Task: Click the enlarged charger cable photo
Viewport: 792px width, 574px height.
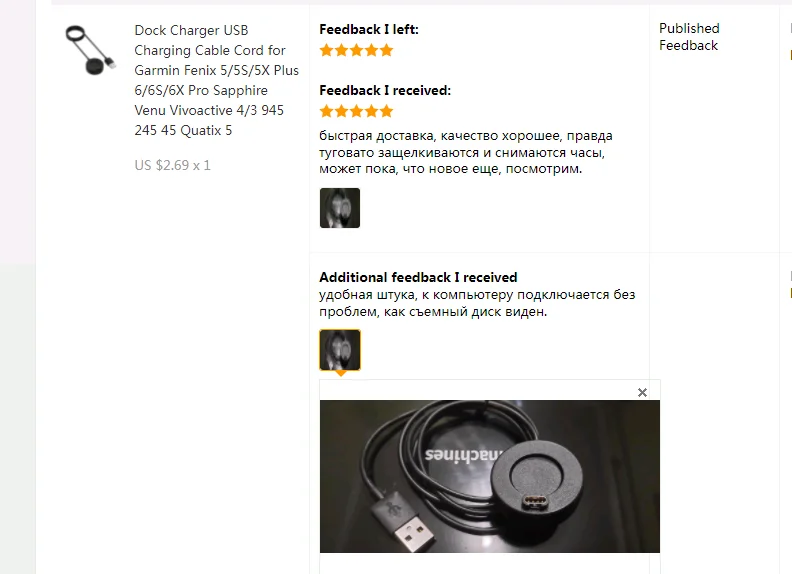Action: coord(489,476)
